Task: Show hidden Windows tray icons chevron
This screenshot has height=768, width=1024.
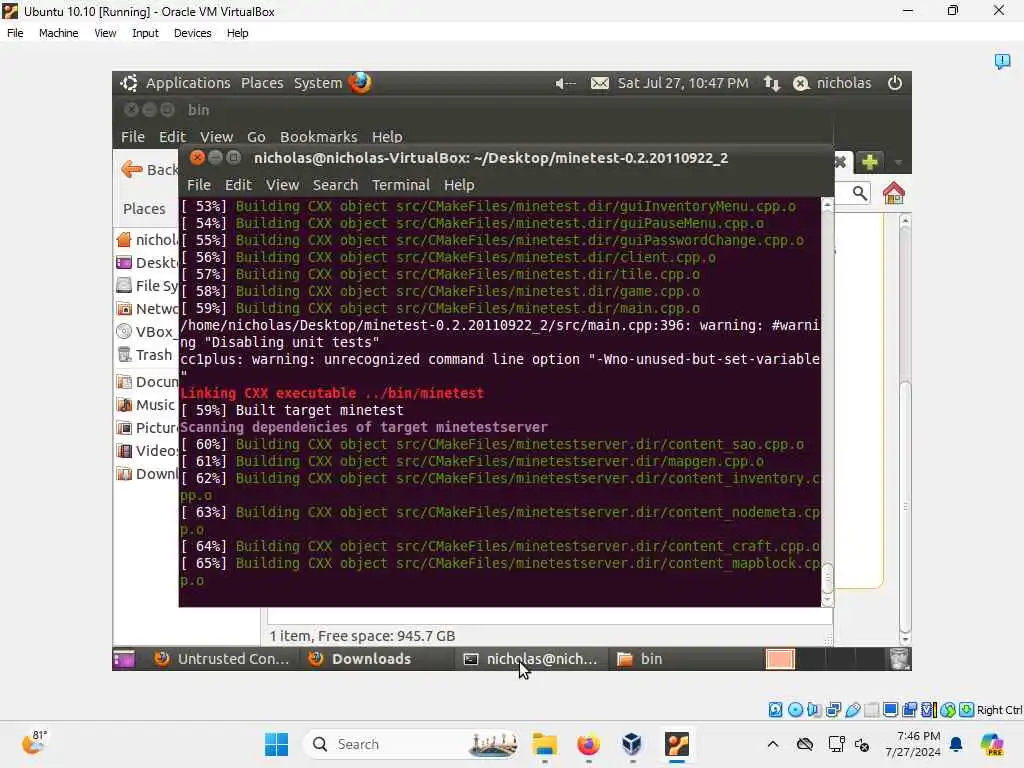Action: (773, 744)
